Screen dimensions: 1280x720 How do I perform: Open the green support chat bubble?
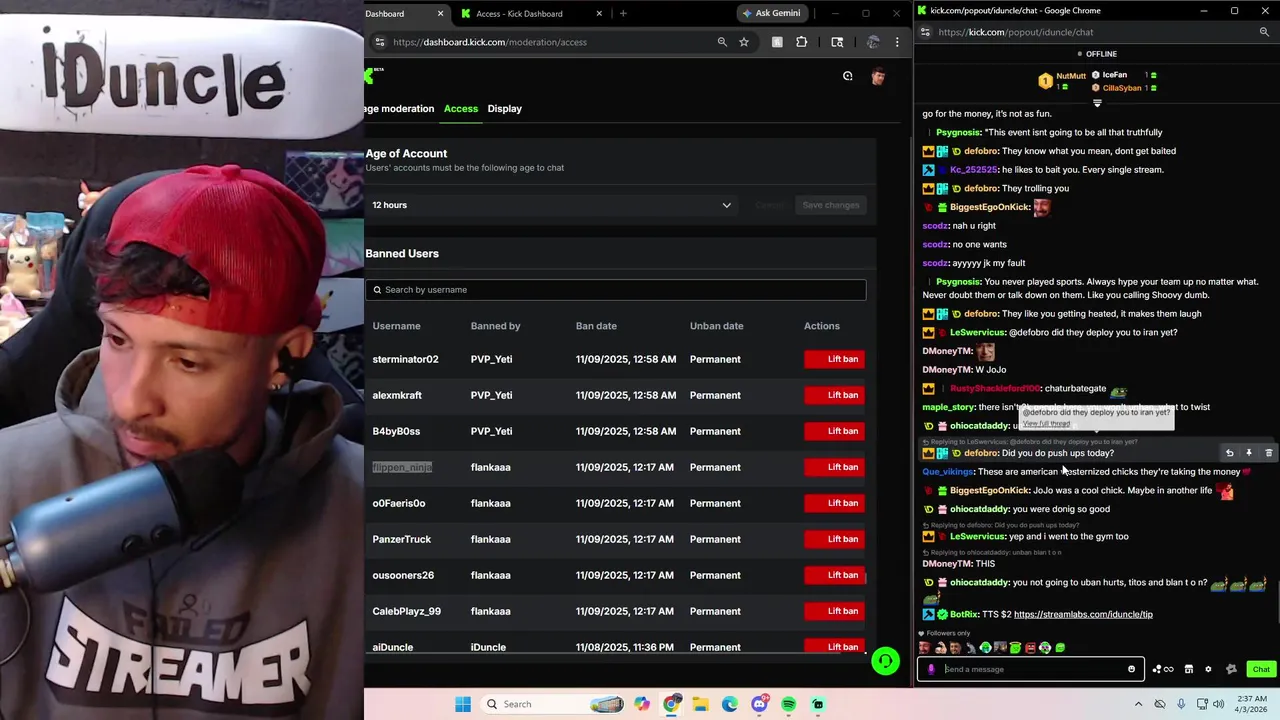pos(885,662)
